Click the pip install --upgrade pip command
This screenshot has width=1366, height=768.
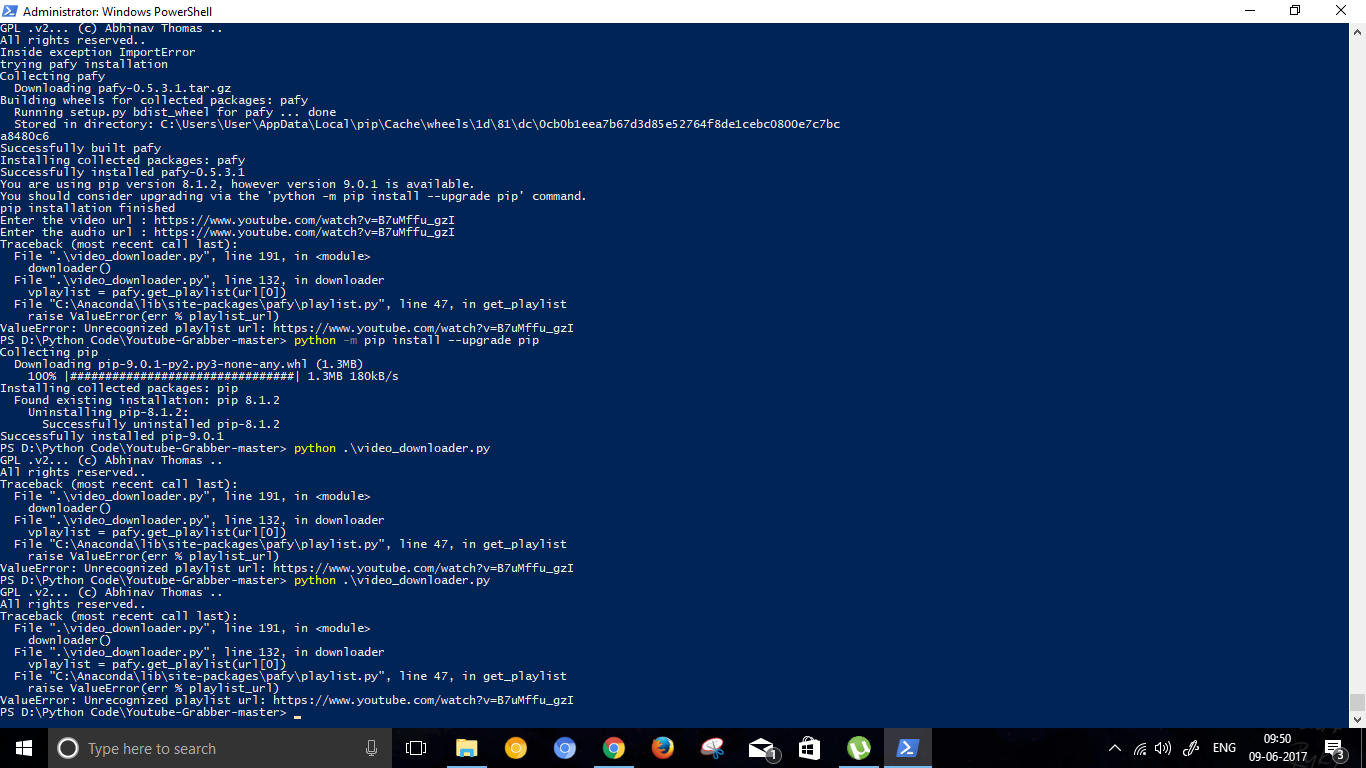point(416,340)
